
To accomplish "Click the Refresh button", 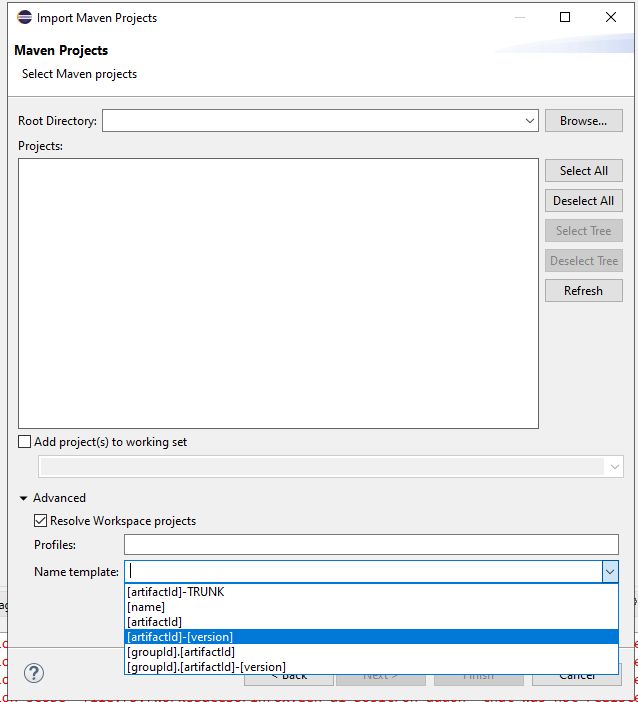I will pos(583,291).
